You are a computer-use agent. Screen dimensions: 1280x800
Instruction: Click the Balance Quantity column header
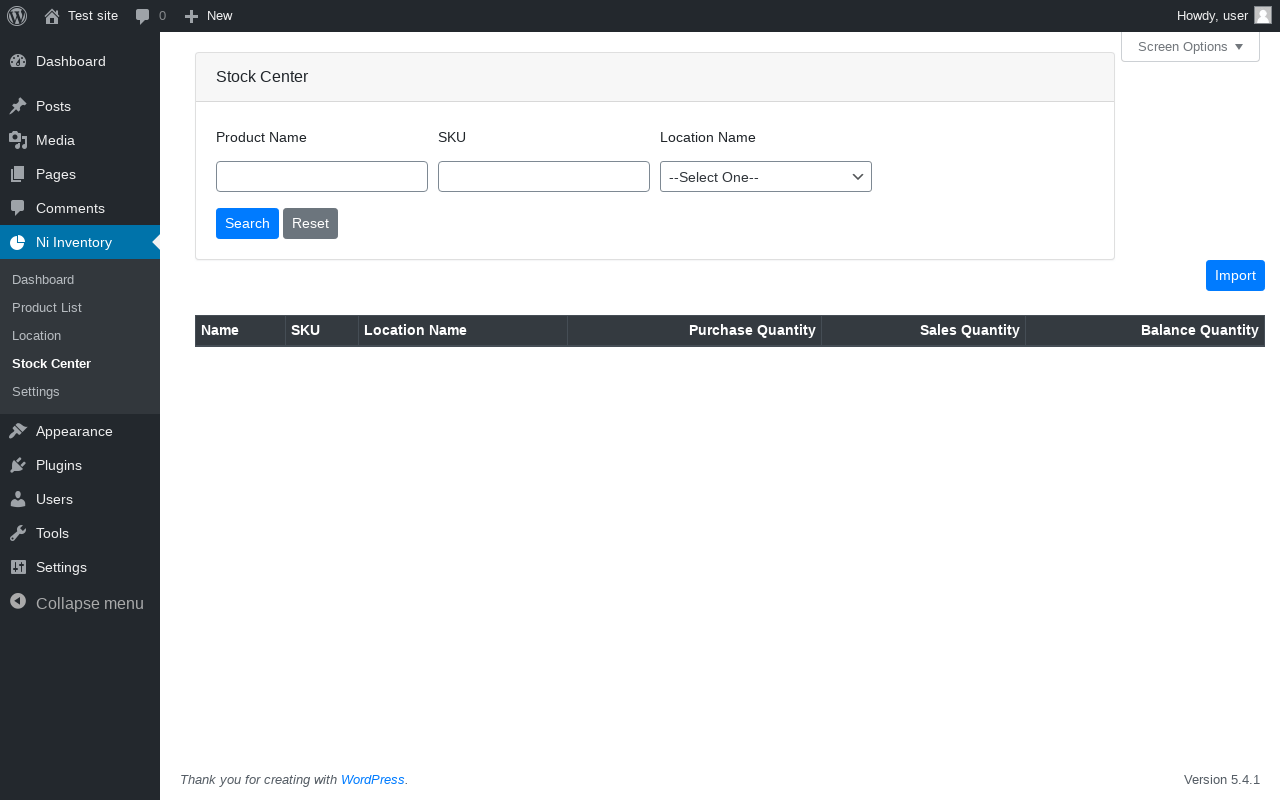coord(1145,330)
